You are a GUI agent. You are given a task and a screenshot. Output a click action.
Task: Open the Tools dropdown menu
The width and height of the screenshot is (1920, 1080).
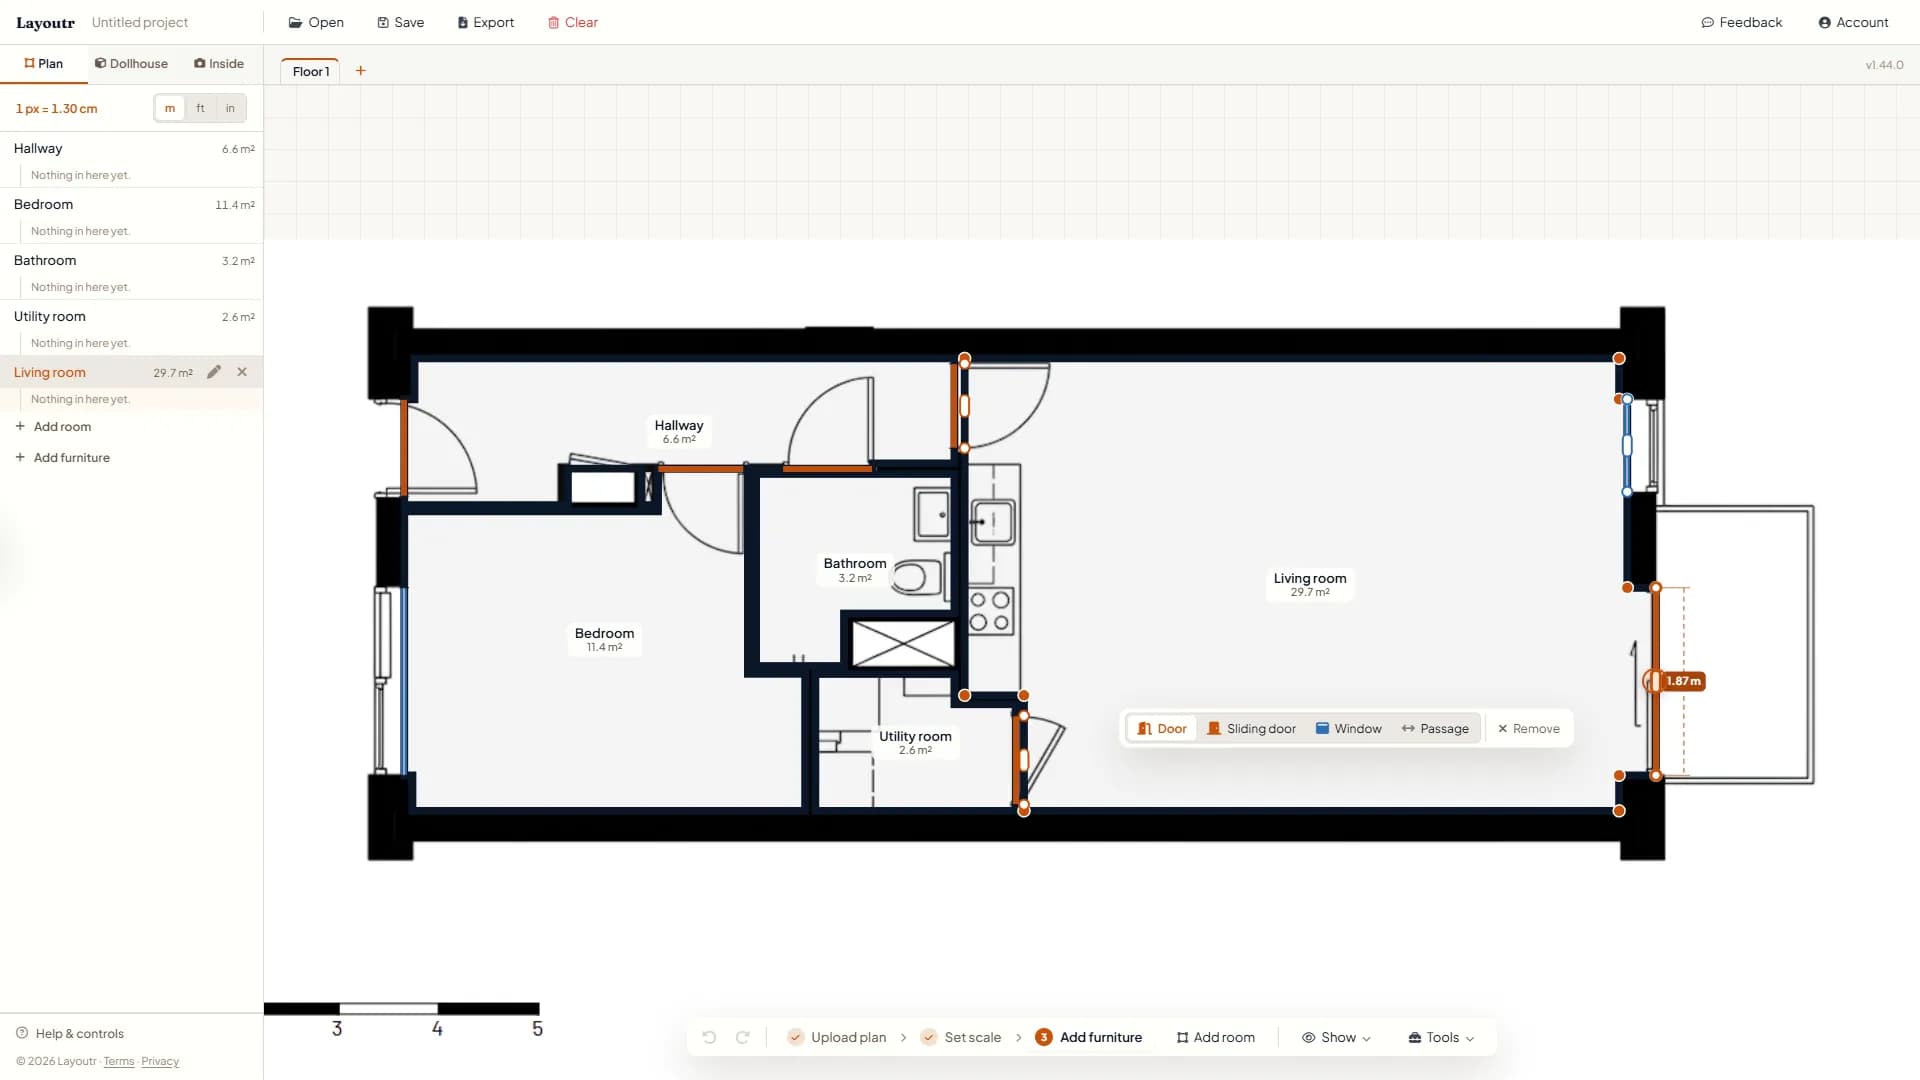(1441, 1037)
